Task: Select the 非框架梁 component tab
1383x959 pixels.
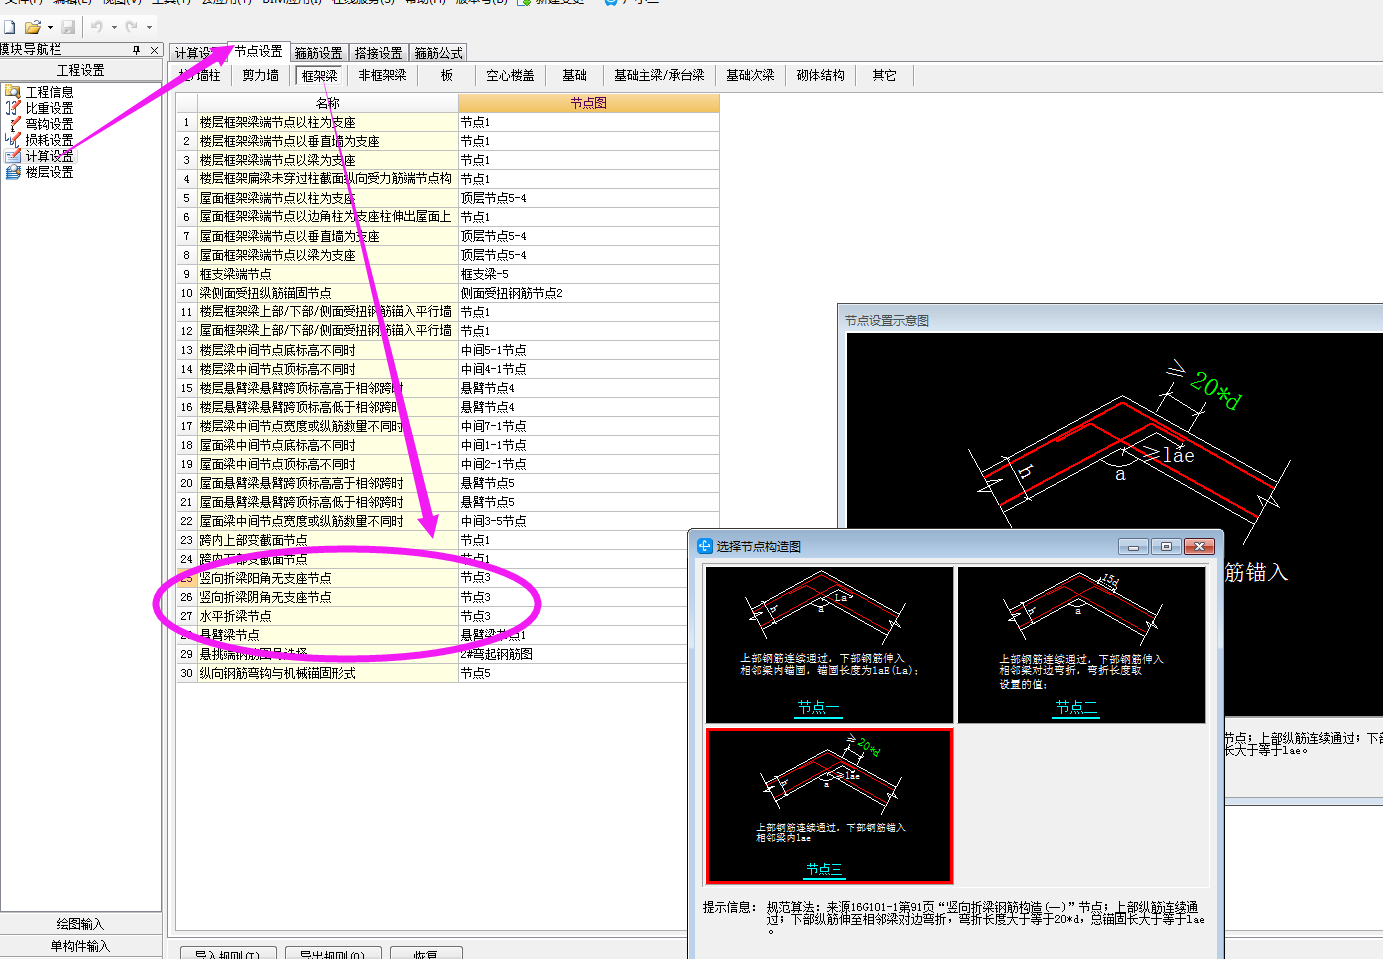Action: point(383,75)
